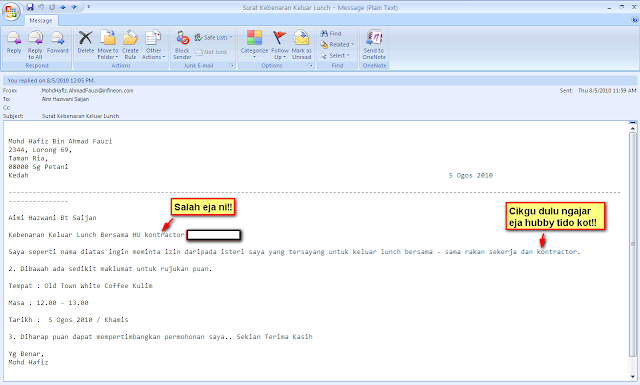Click Create Rule icon
640x385 pixels.
click(130, 45)
